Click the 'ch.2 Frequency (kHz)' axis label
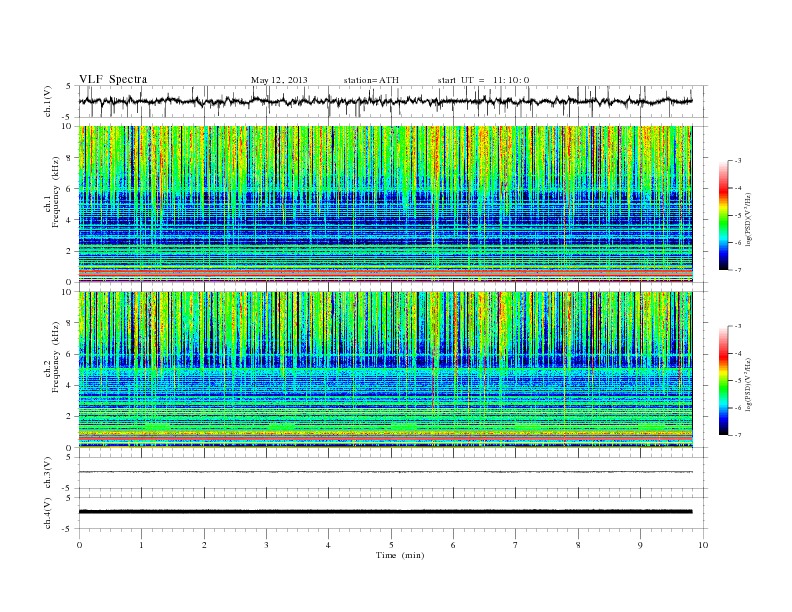 tap(52, 358)
